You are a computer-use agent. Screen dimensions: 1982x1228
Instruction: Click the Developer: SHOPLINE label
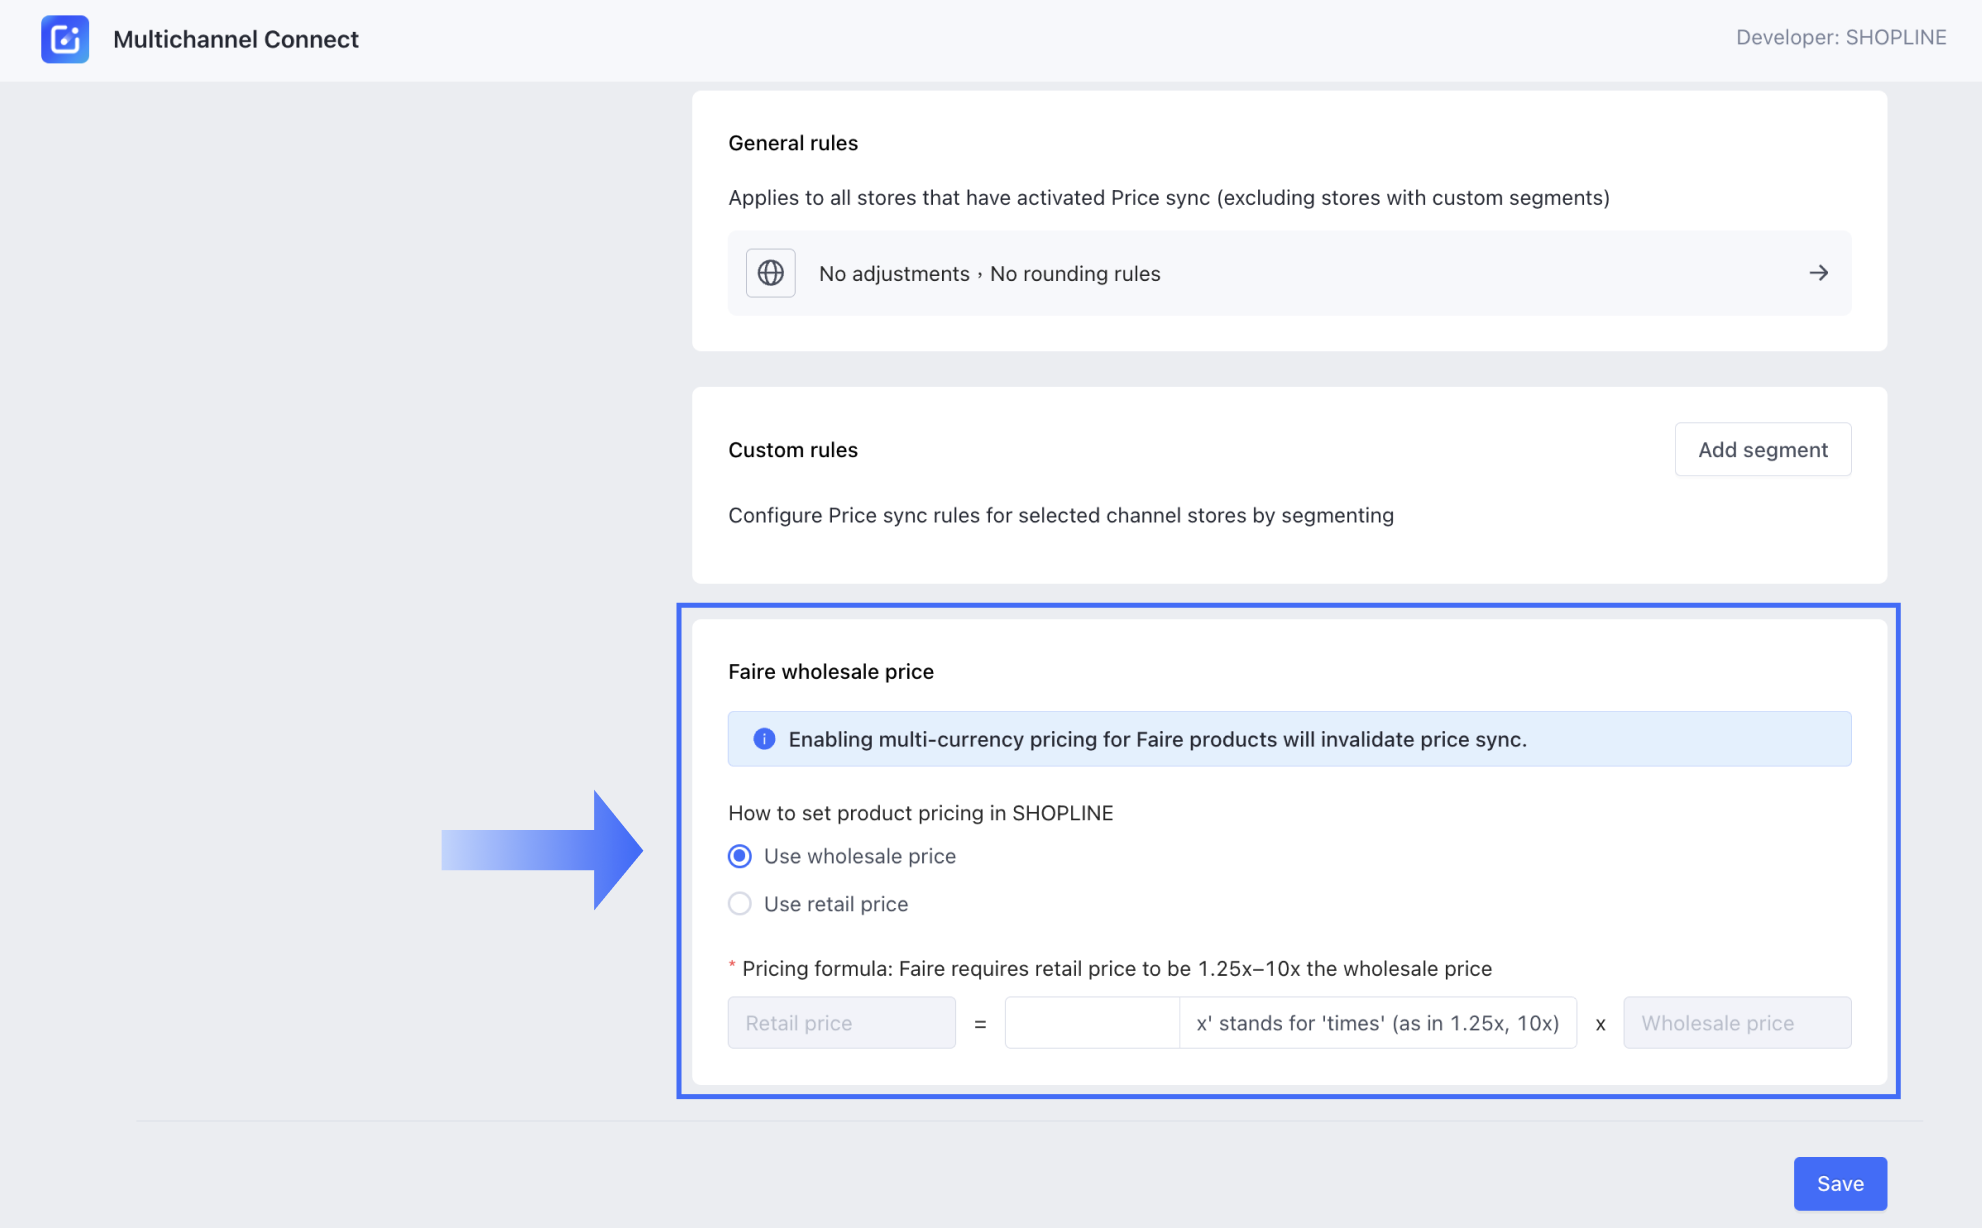click(x=1840, y=38)
